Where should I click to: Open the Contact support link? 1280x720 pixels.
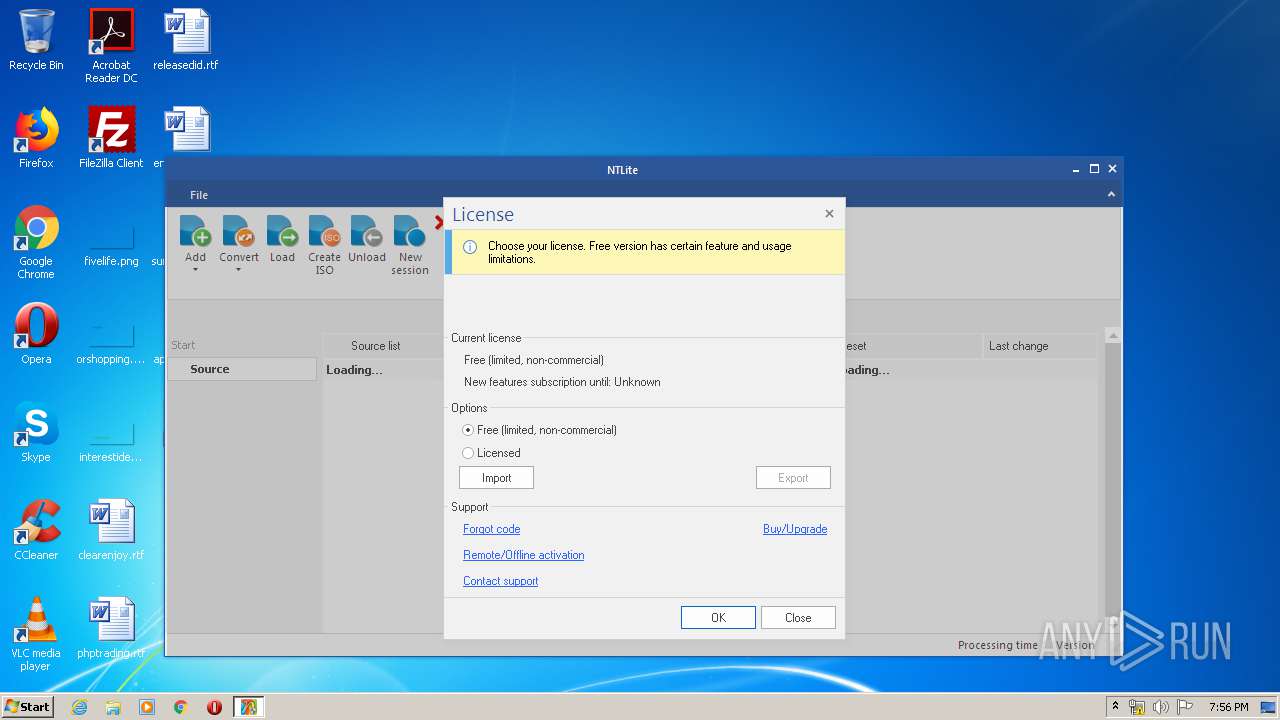[x=500, y=581]
